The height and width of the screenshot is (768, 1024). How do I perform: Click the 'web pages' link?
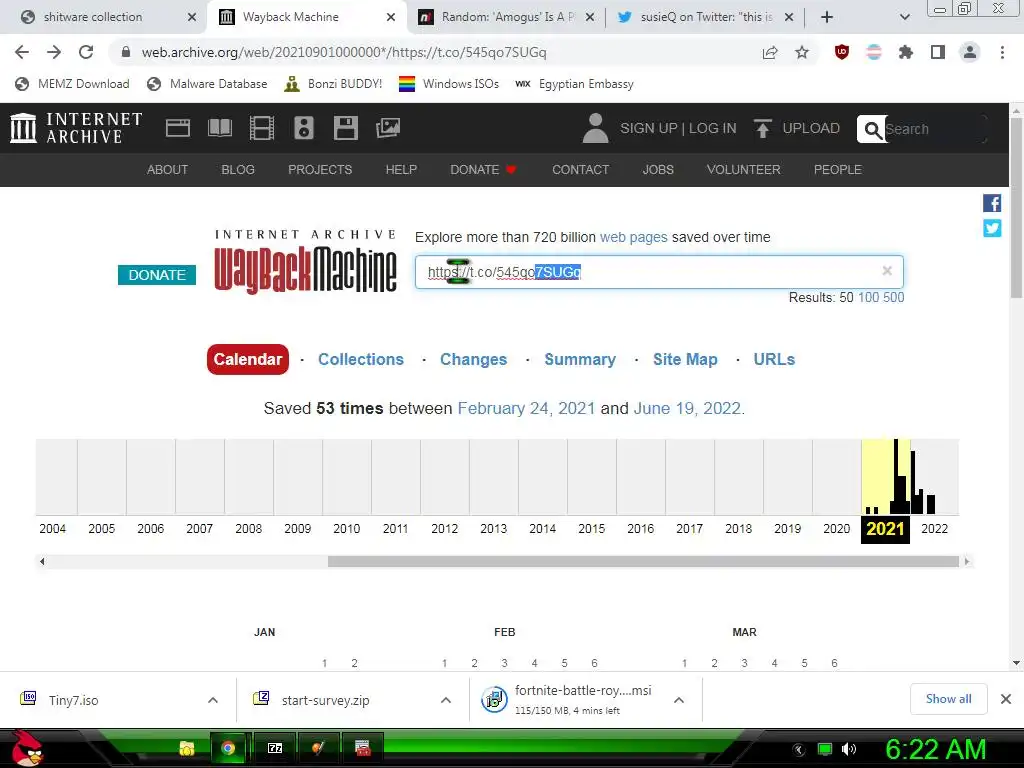coord(633,237)
